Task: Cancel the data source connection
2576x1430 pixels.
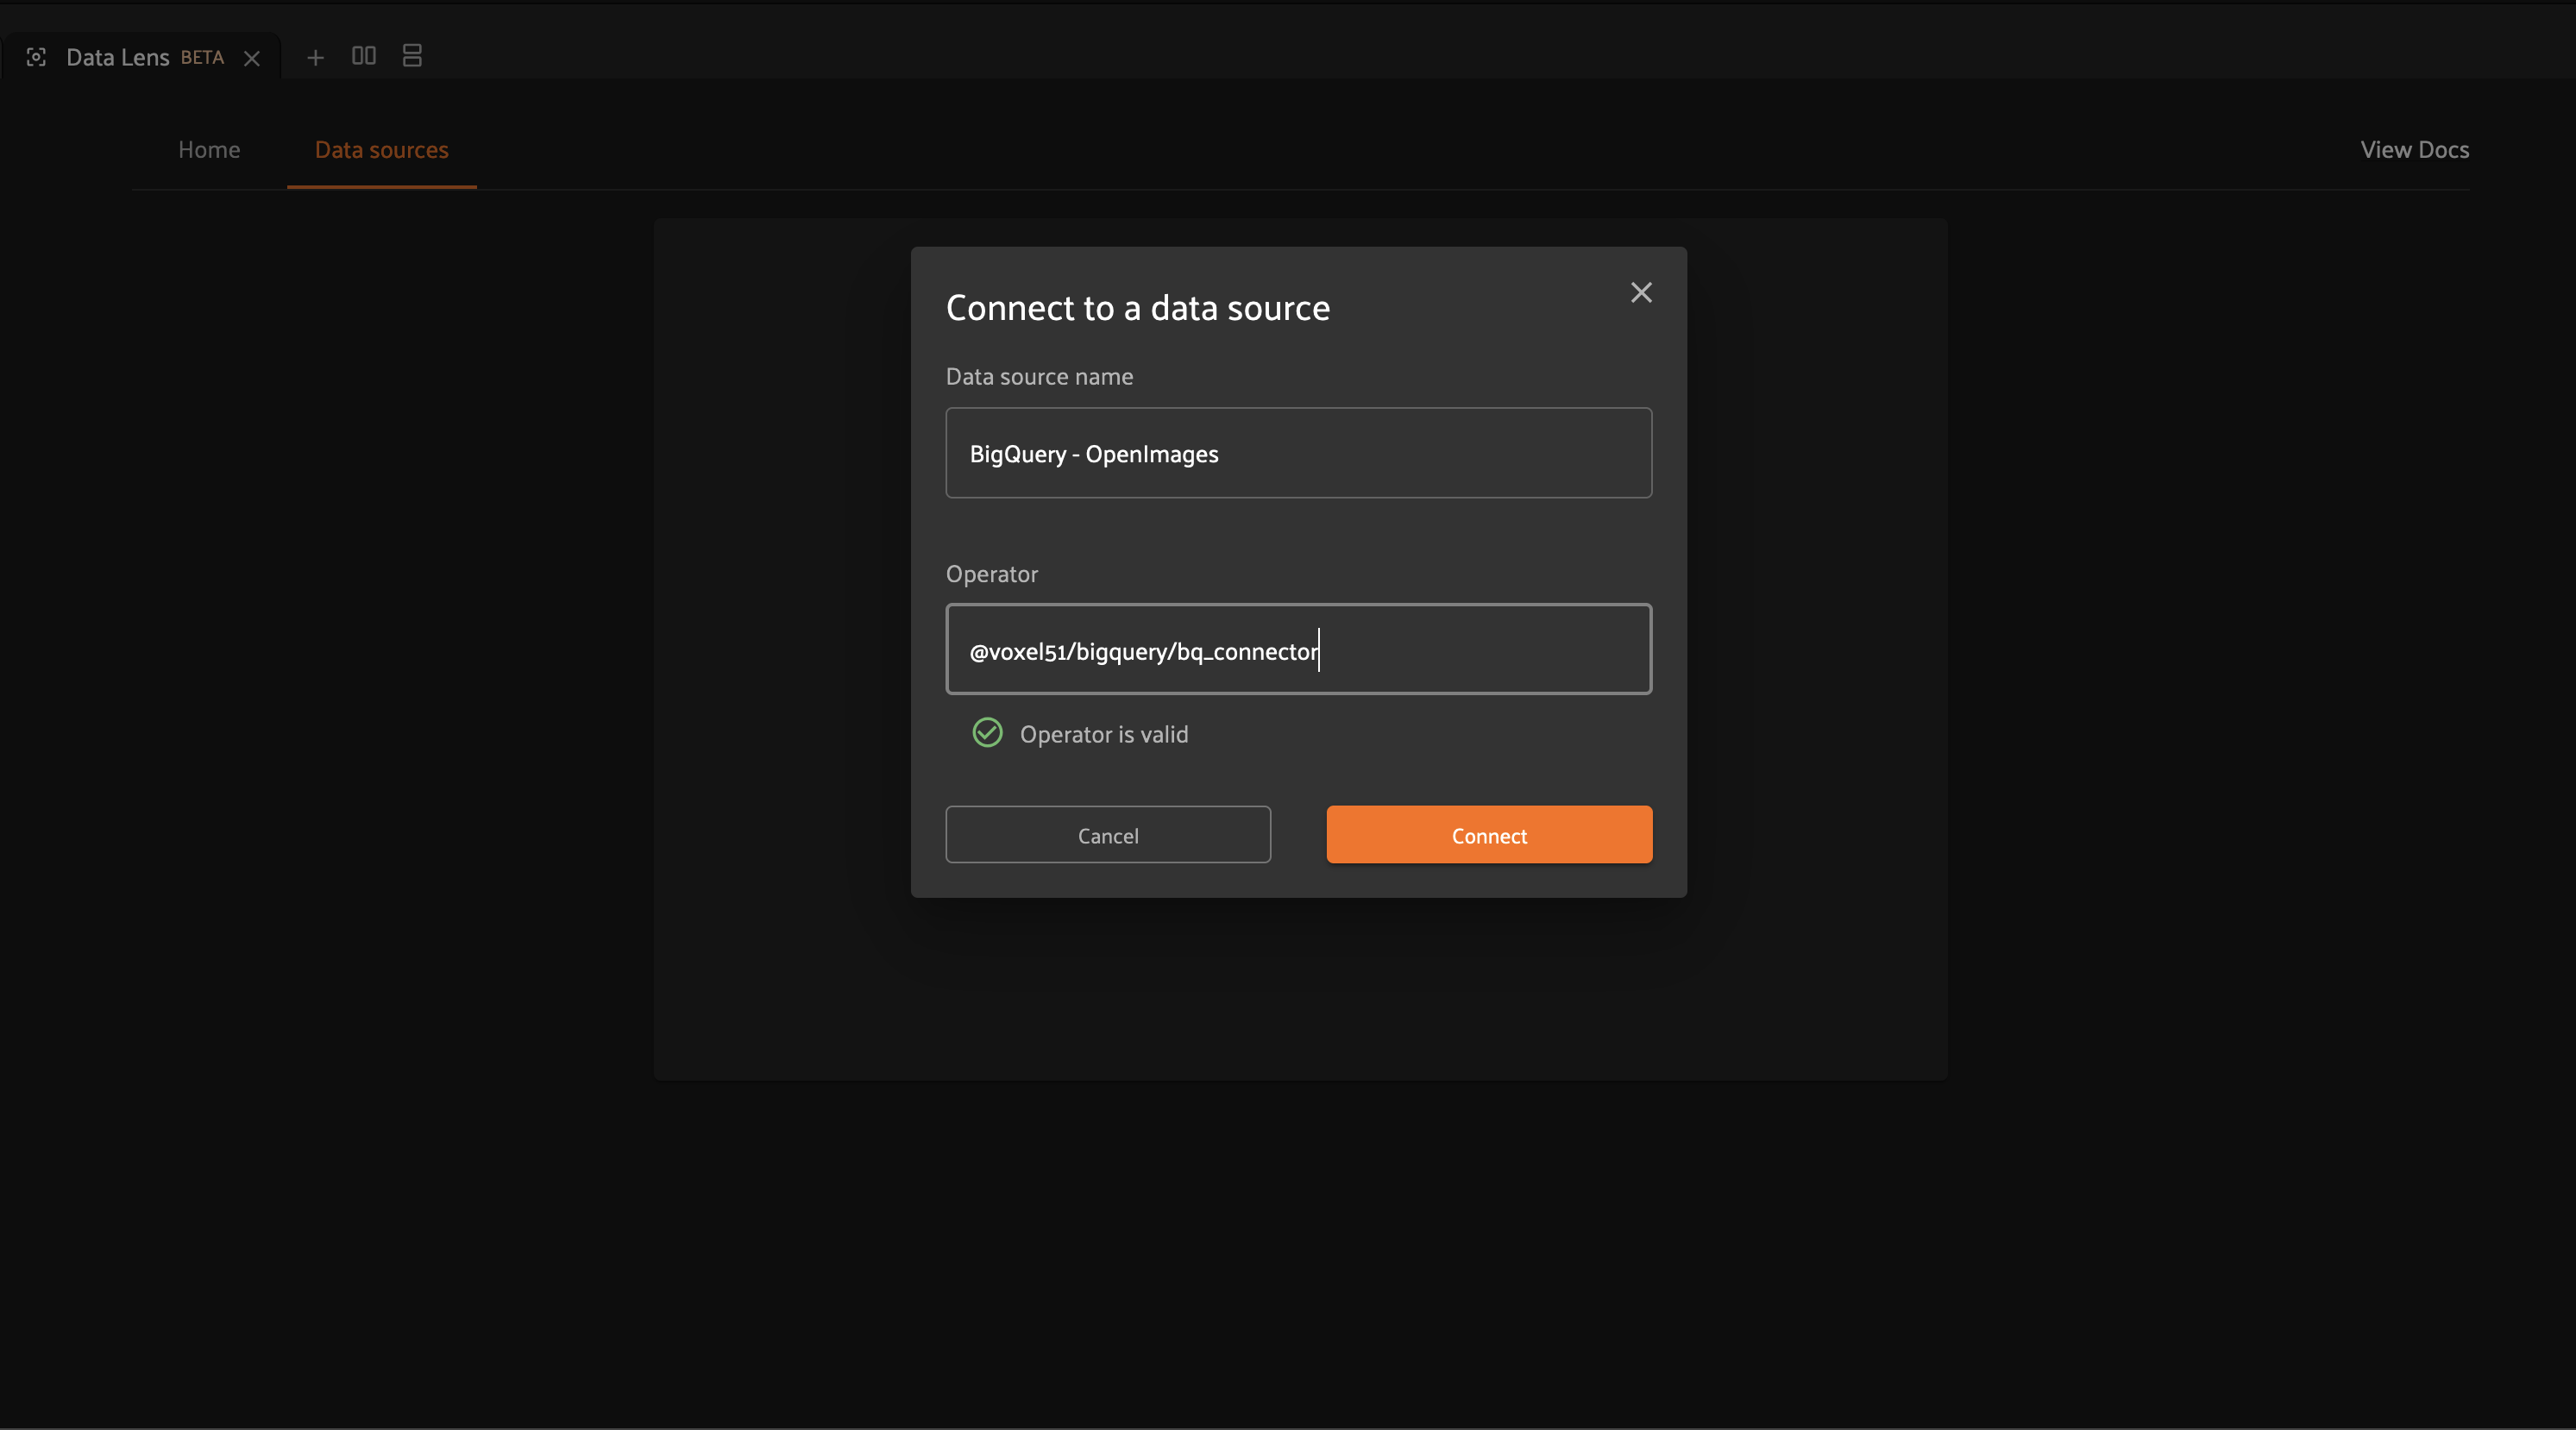Action: [1108, 835]
